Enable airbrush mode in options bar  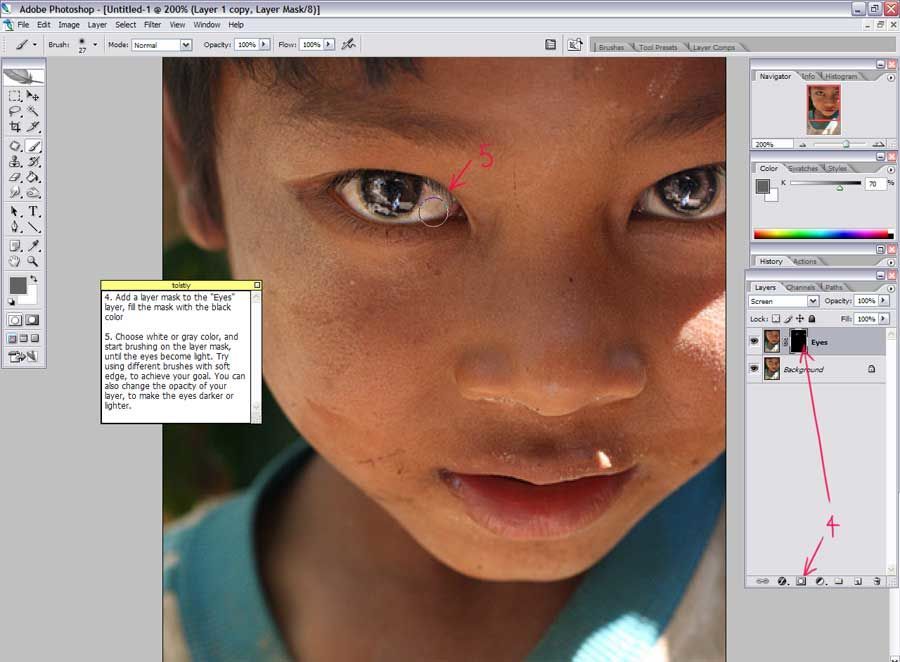348,45
